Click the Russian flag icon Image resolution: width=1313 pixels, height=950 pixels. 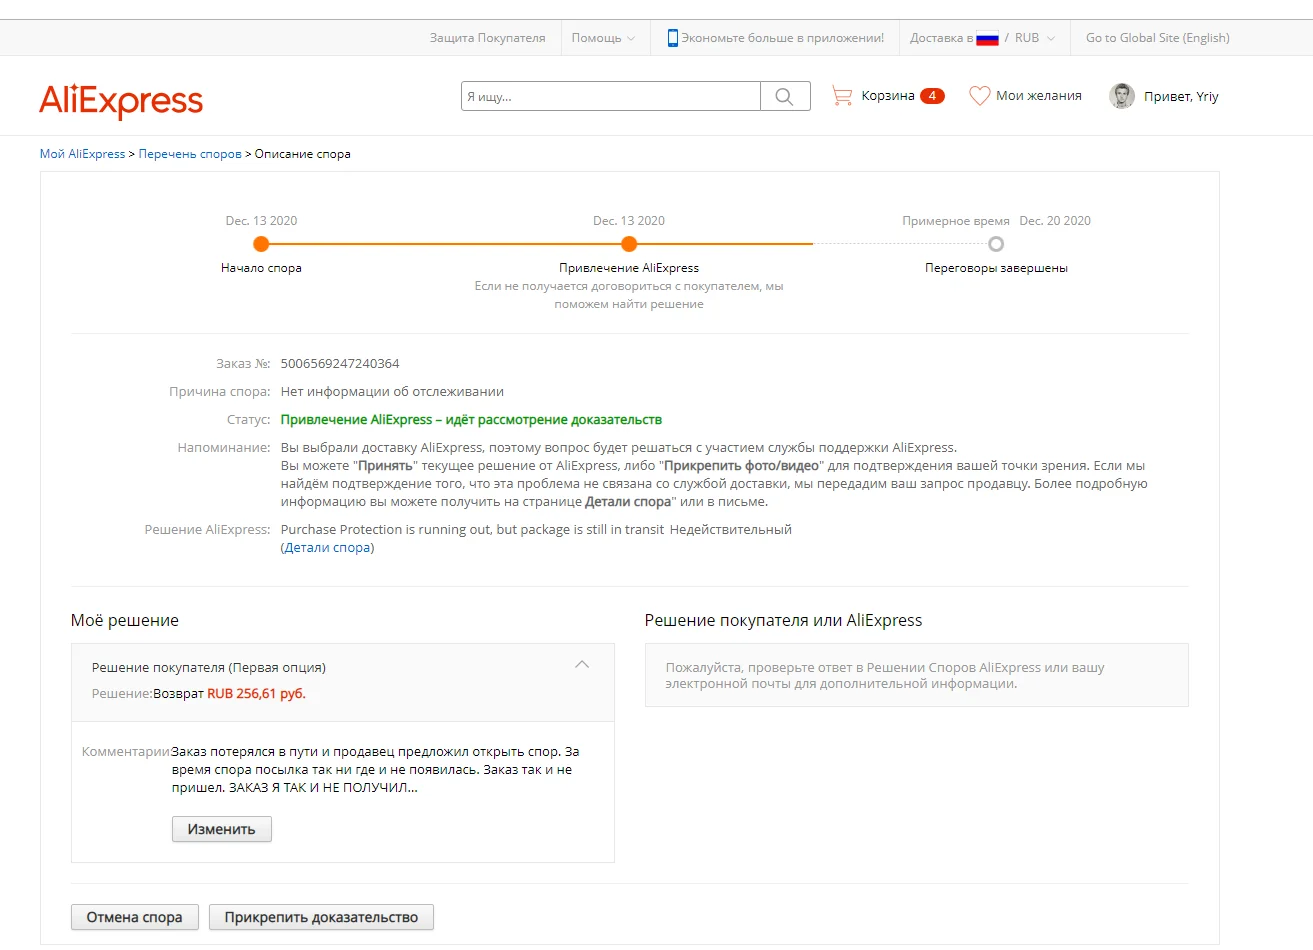click(988, 38)
